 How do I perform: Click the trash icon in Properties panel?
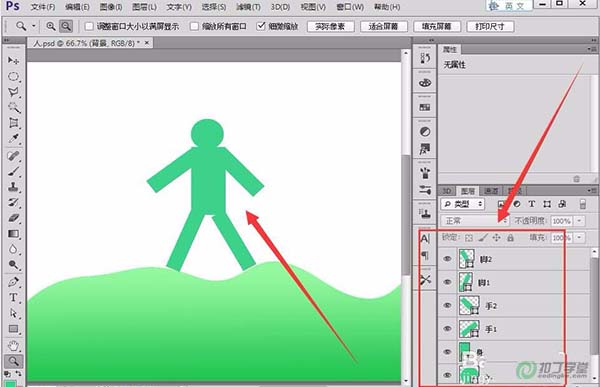[577, 179]
